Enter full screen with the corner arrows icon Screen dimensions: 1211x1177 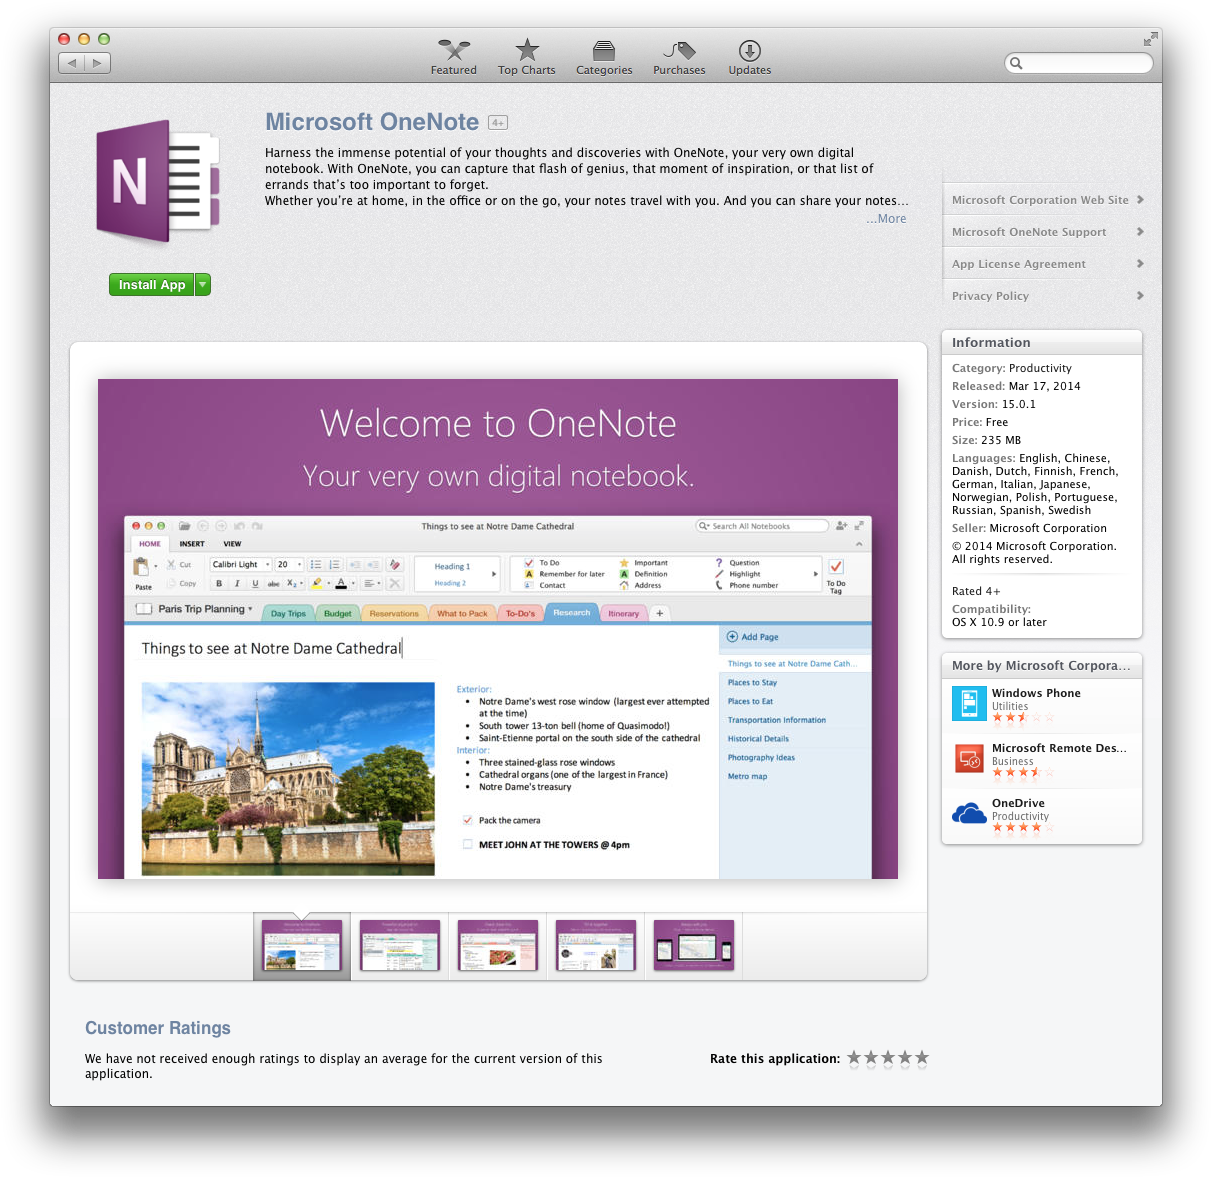pos(1150,39)
